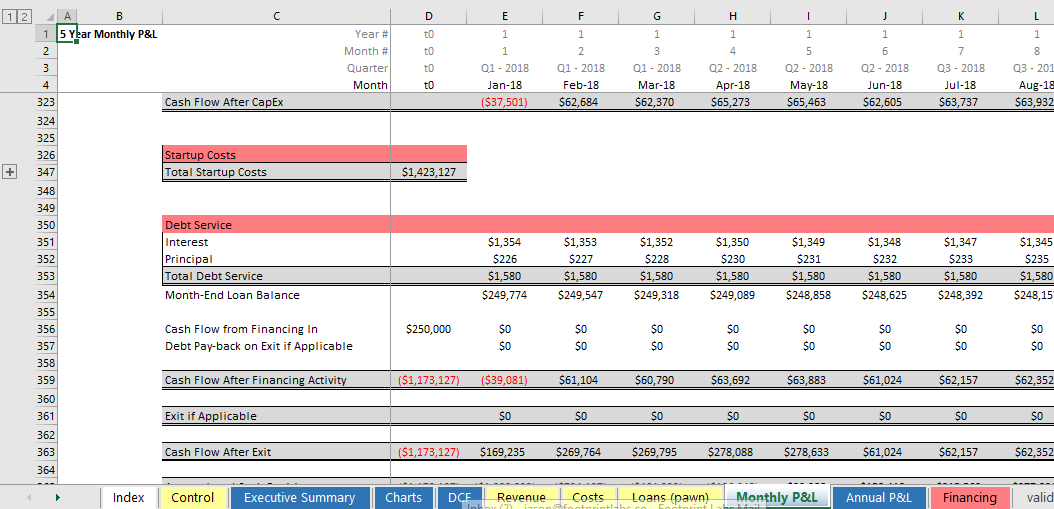Select Feb-18 principal value $227

[581, 259]
